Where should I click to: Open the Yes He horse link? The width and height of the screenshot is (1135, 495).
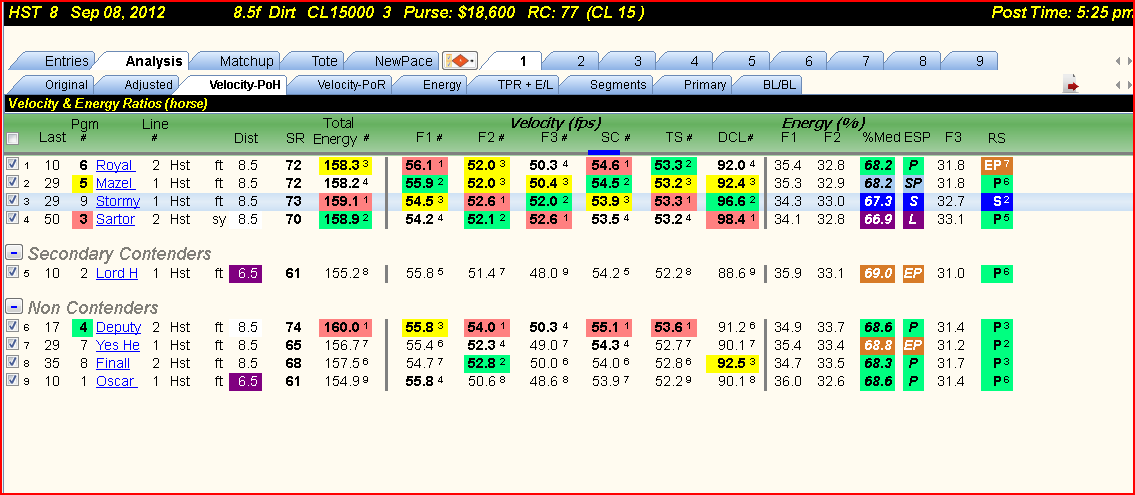[118, 345]
